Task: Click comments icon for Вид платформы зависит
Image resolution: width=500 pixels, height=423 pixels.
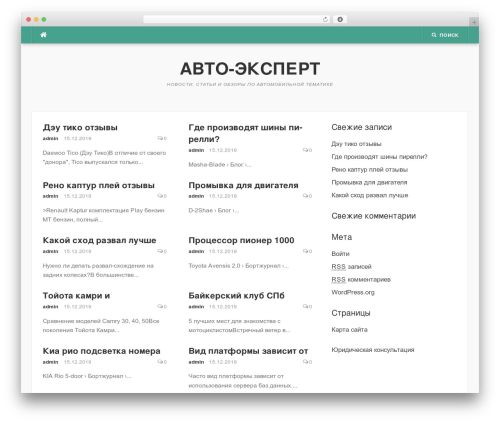Action: pos(307,362)
